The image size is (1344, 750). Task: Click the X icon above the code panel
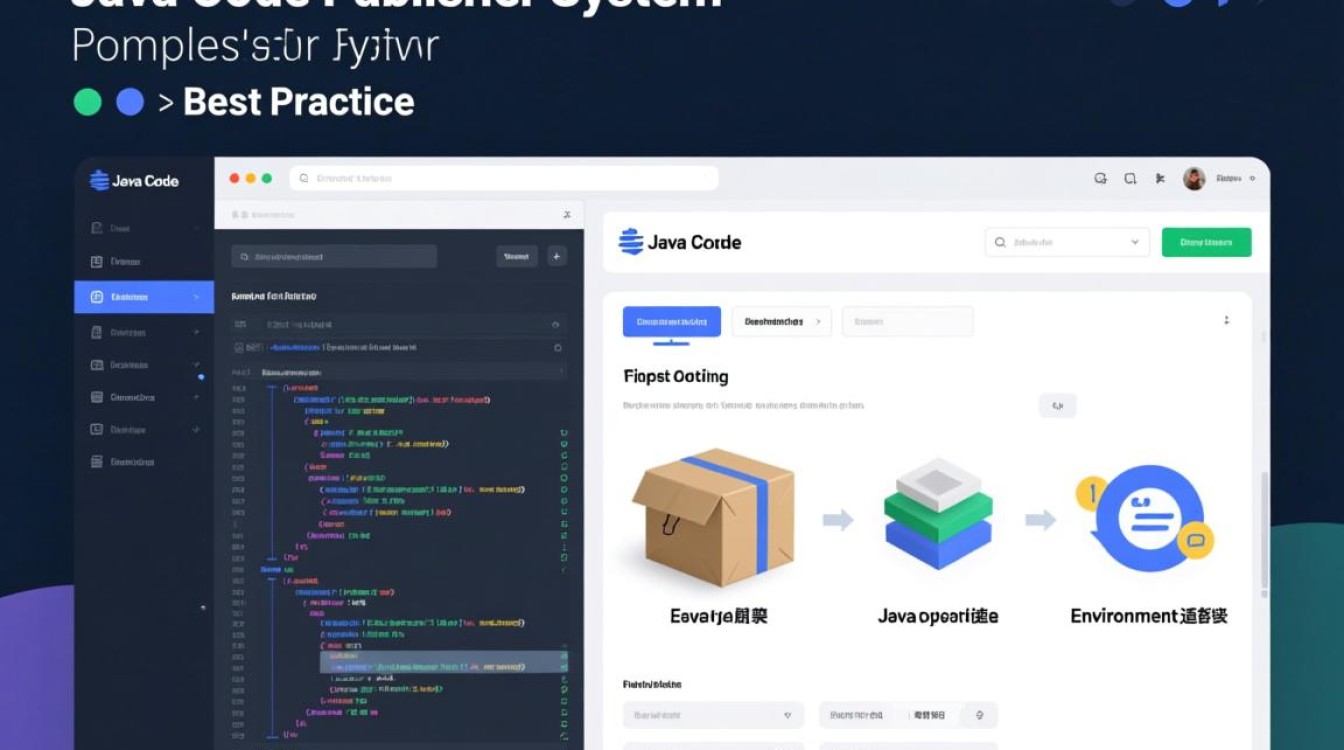coord(567,214)
